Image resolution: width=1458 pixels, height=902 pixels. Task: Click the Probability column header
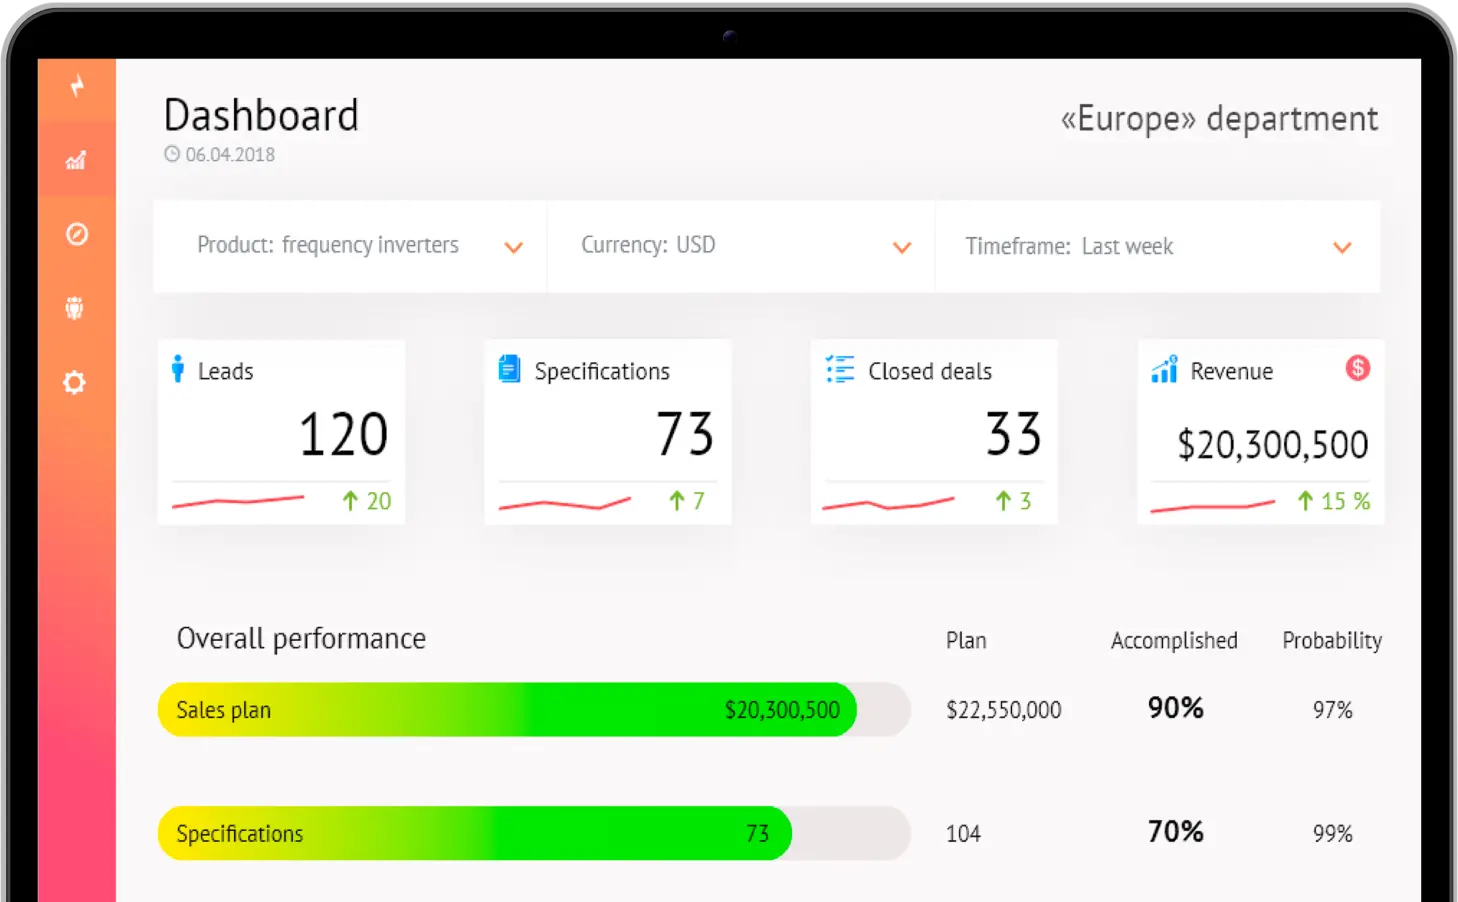click(1331, 641)
